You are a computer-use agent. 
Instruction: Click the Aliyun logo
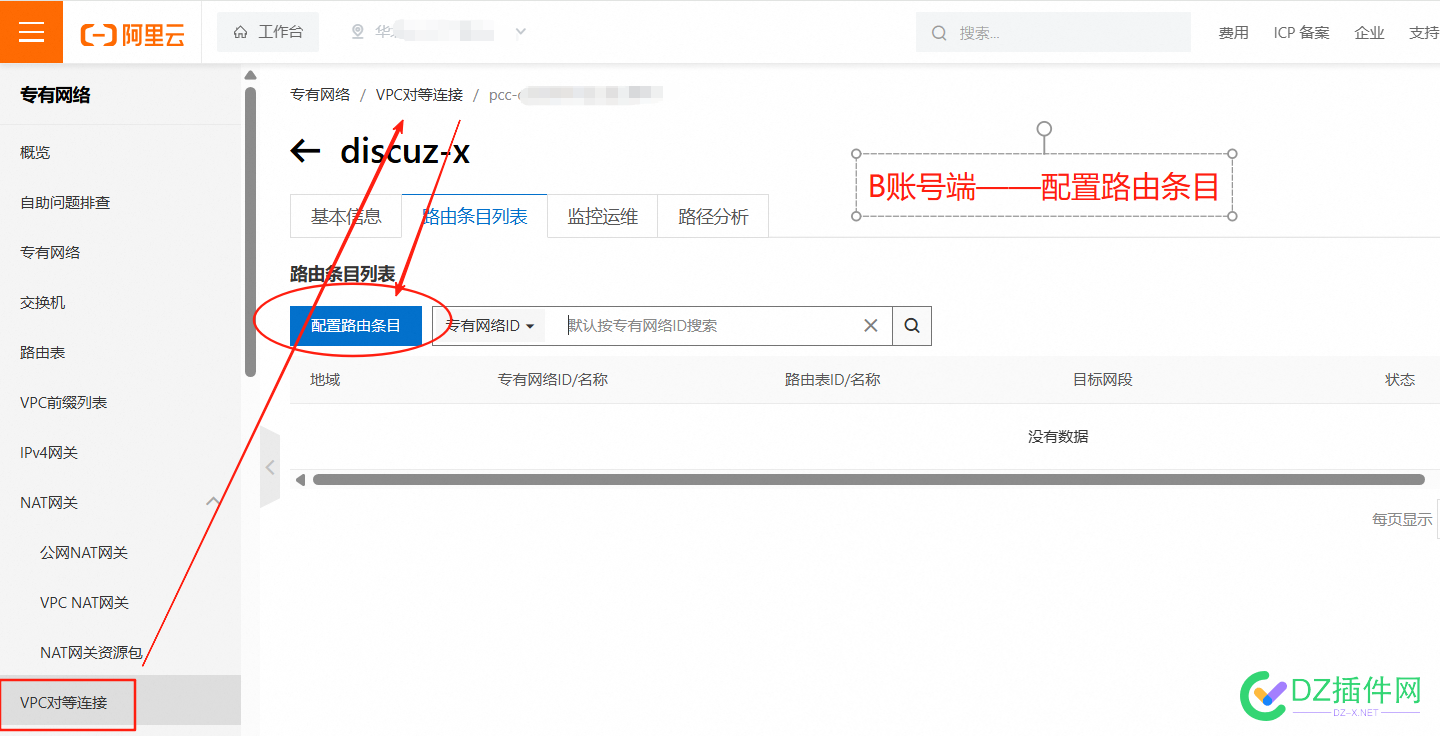[x=131, y=31]
